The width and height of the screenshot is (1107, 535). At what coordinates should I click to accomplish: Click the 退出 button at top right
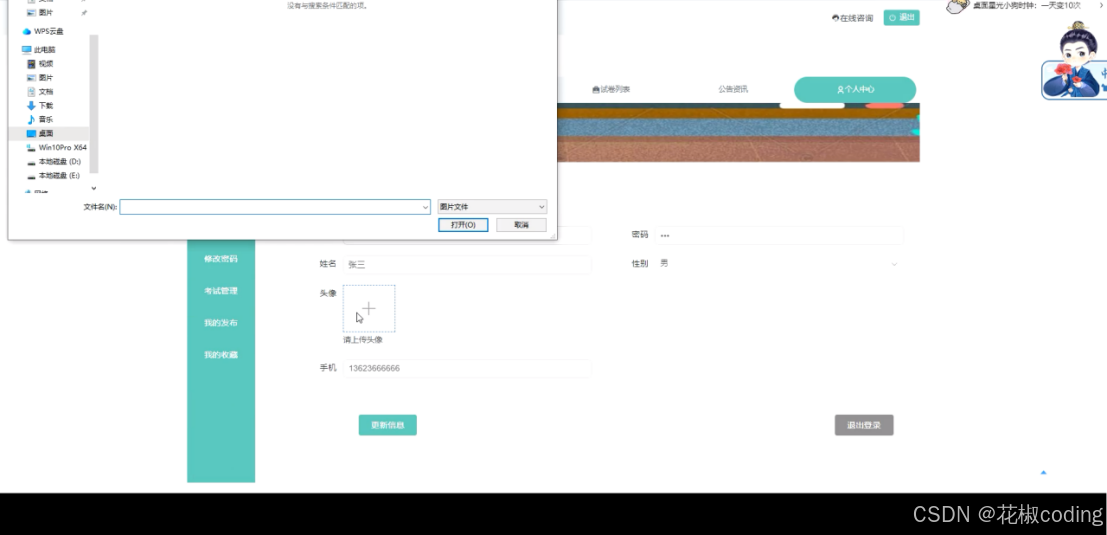902,18
